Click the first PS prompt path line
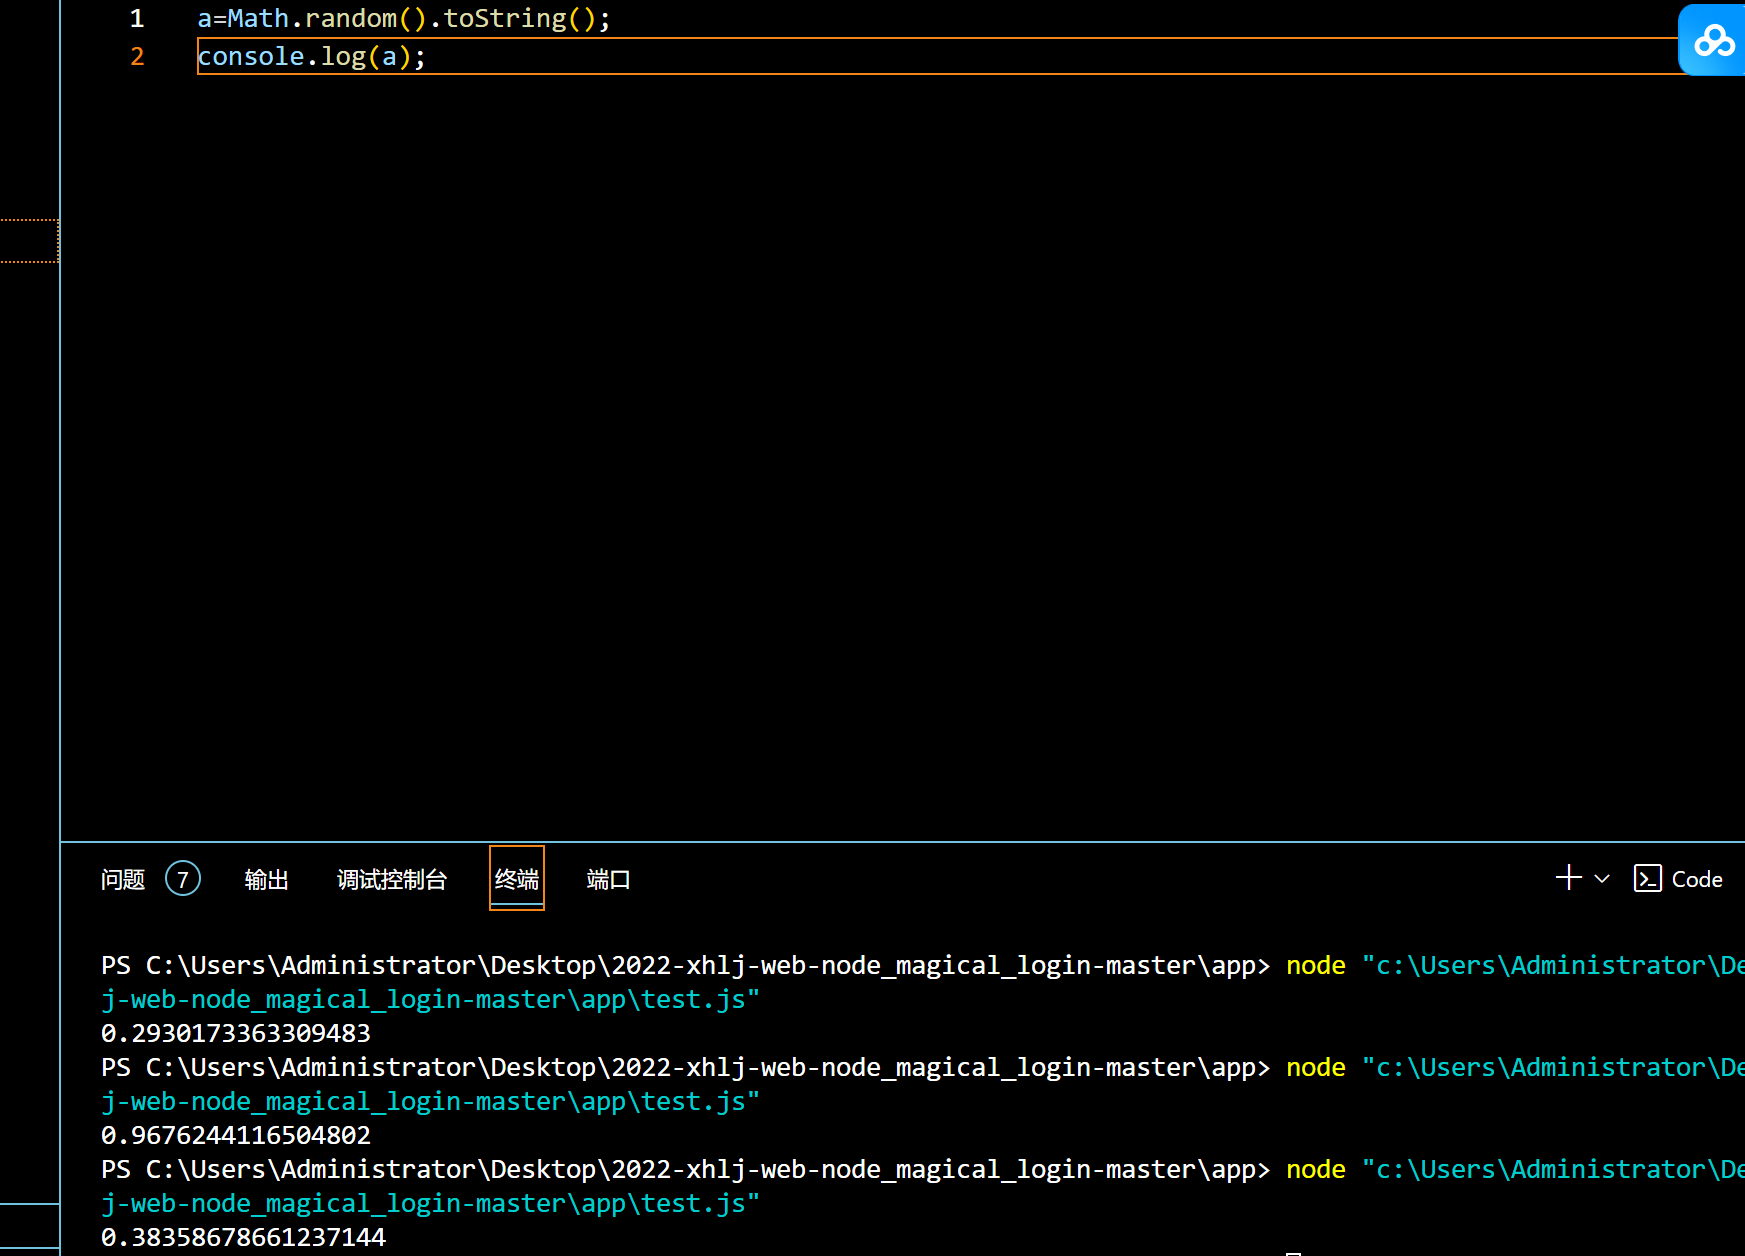Viewport: 1745px width, 1256px height. coord(685,965)
